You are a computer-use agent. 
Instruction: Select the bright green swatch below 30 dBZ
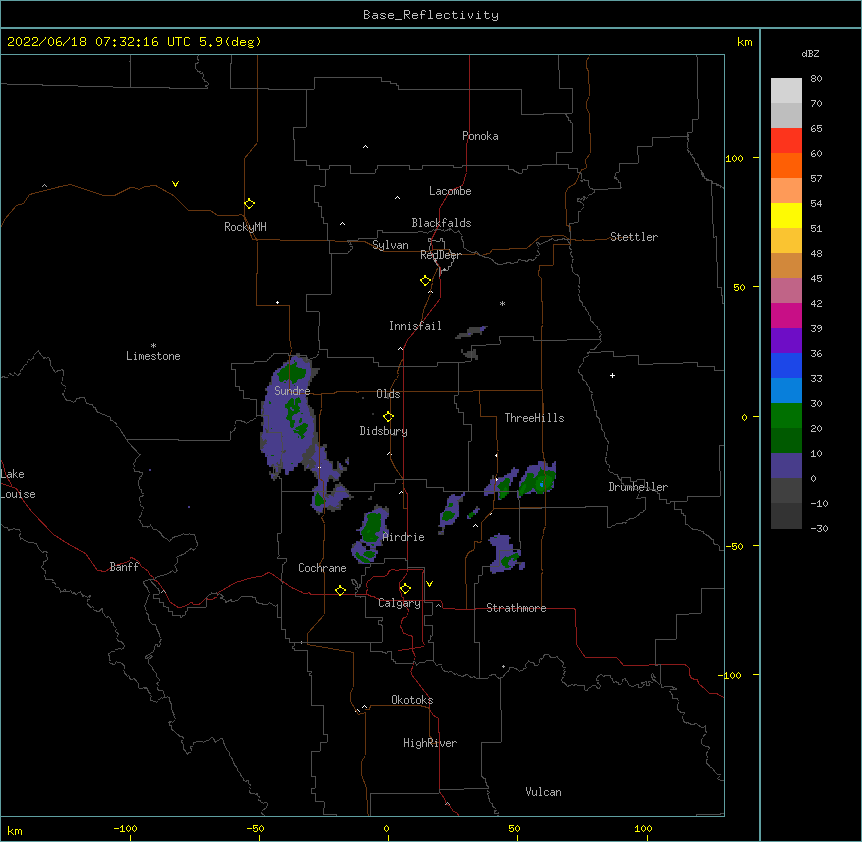pyautogui.click(x=786, y=416)
